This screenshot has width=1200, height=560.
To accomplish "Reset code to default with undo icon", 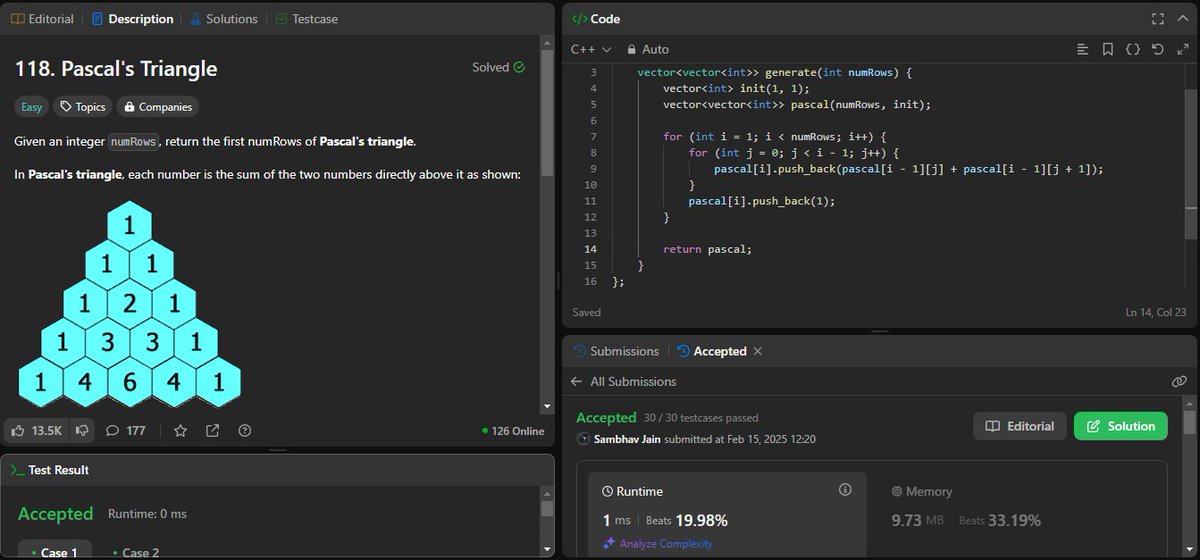I will 1157,49.
